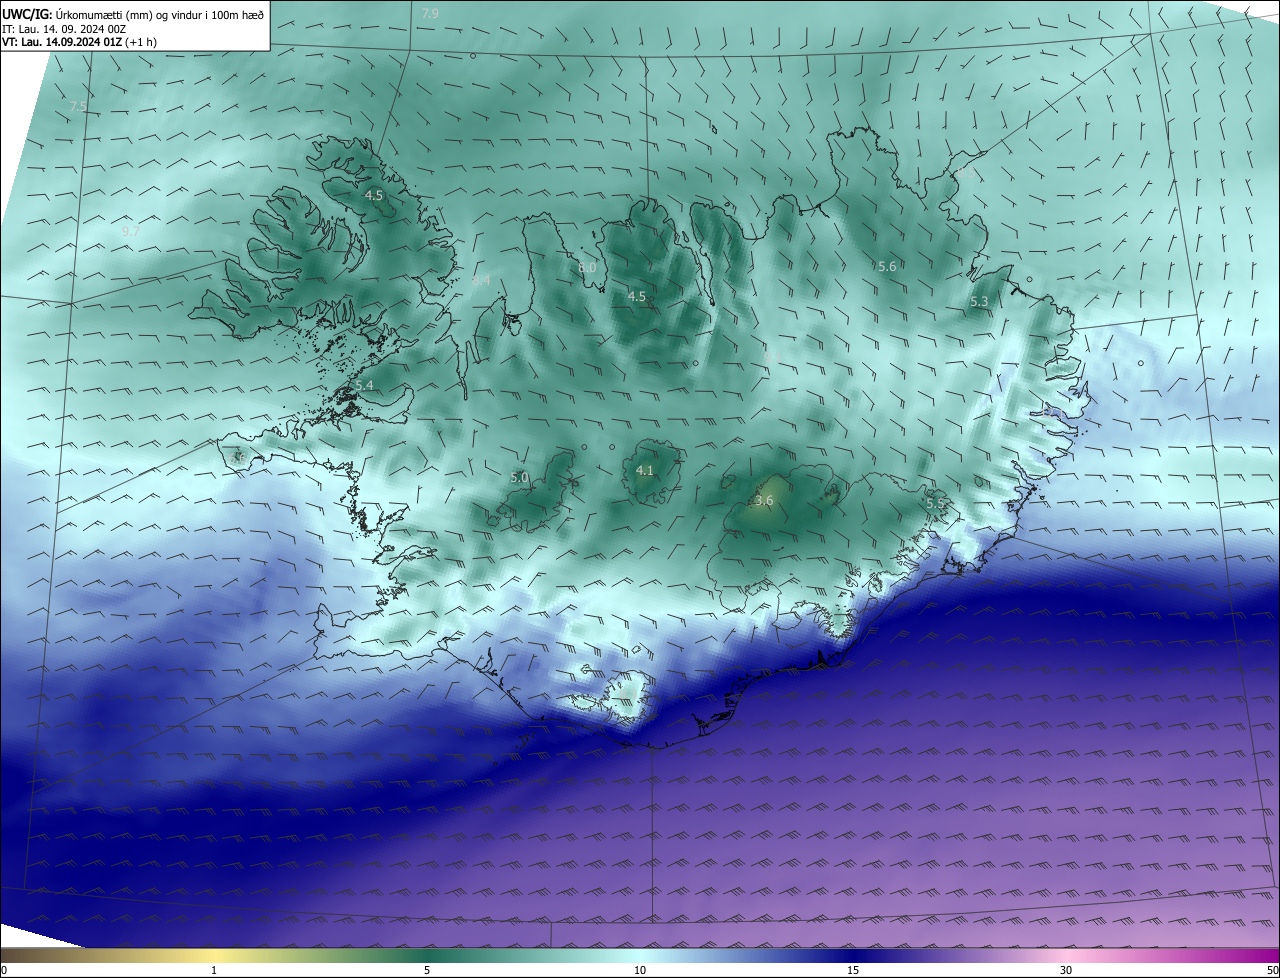
Task: Click the 9.7 value label on the map
Action: point(130,231)
